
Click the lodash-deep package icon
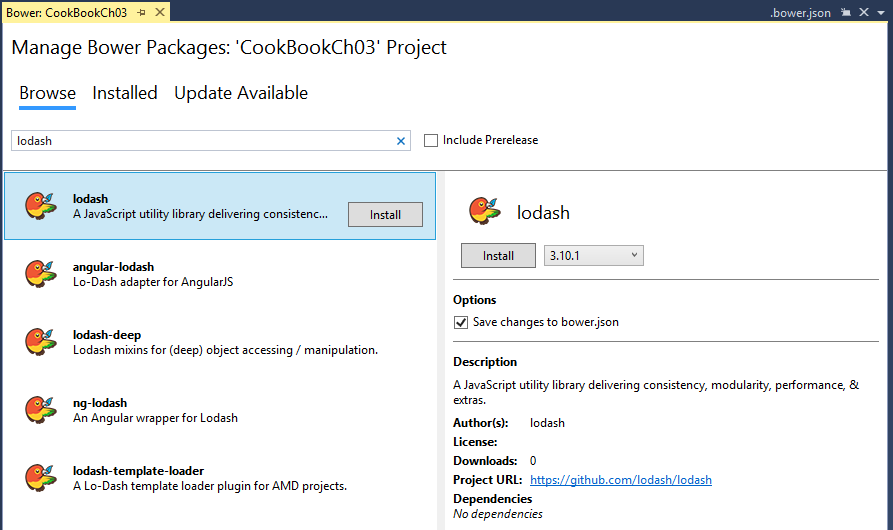[40, 342]
